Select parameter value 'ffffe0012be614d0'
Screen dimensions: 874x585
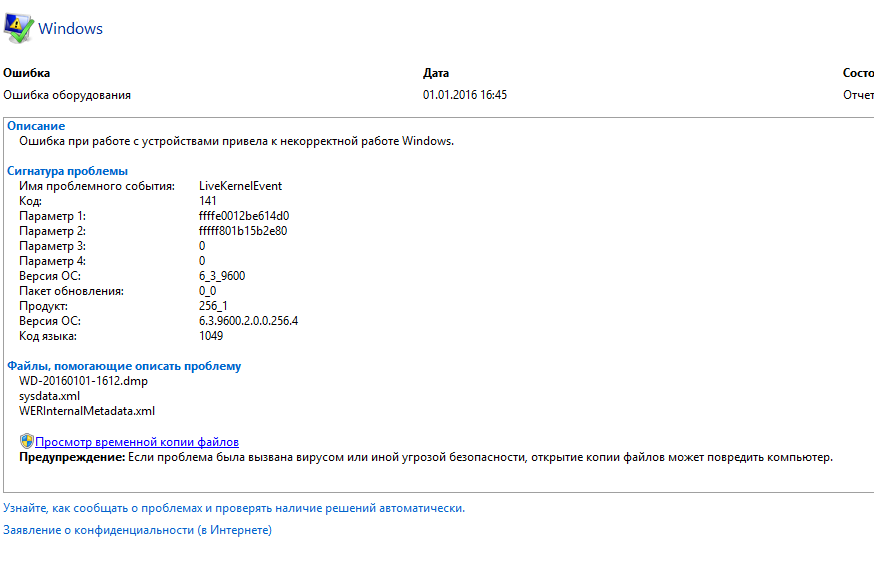(x=244, y=216)
